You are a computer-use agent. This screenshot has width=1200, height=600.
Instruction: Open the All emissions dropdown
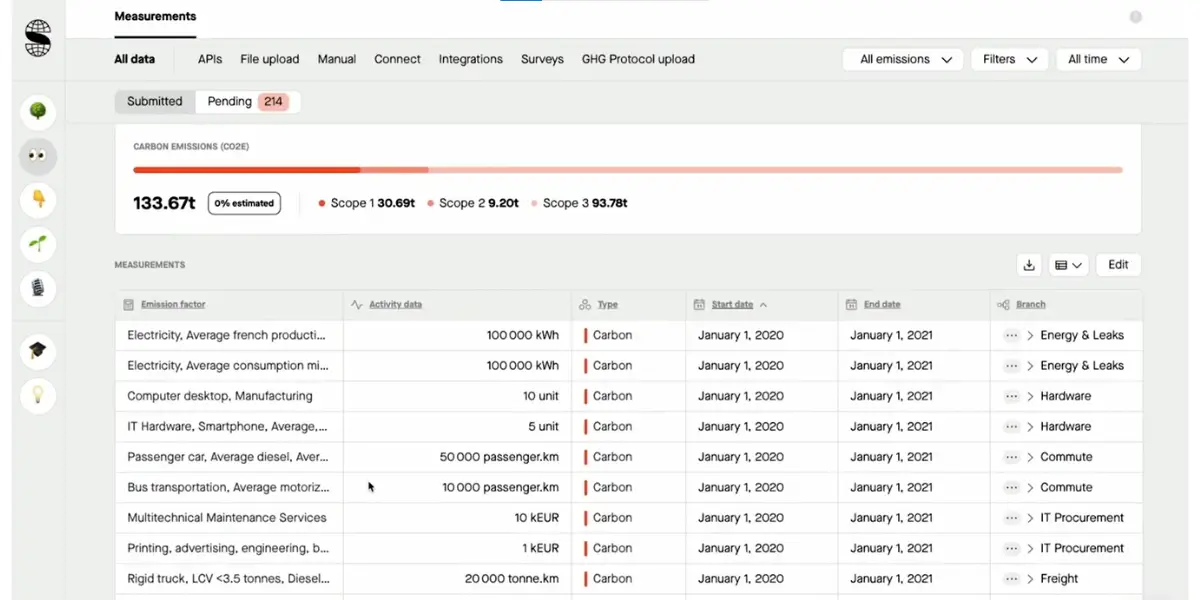(901, 59)
